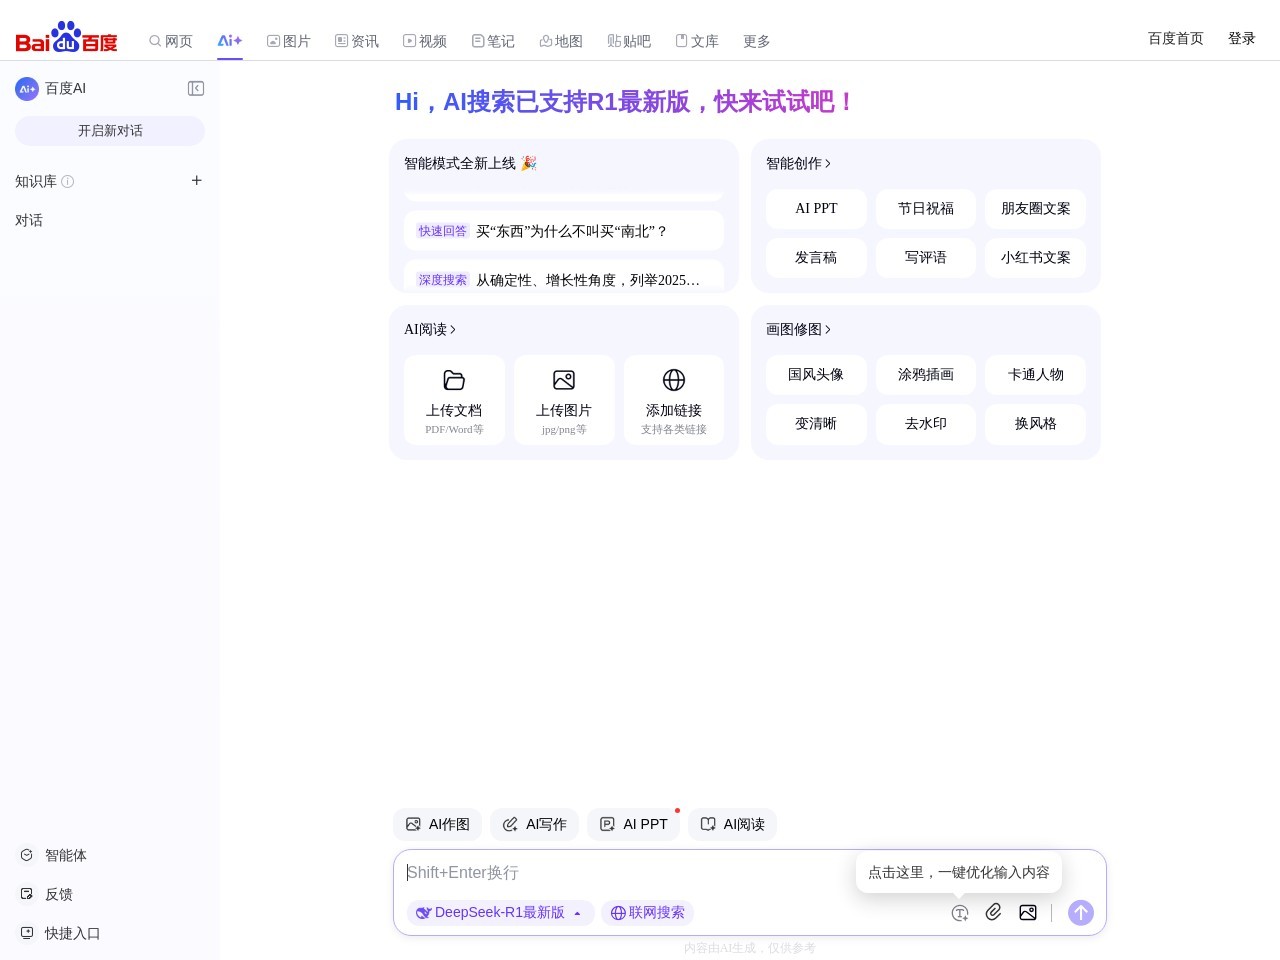Click the attachment paperclip icon in the input bar

coord(994,913)
